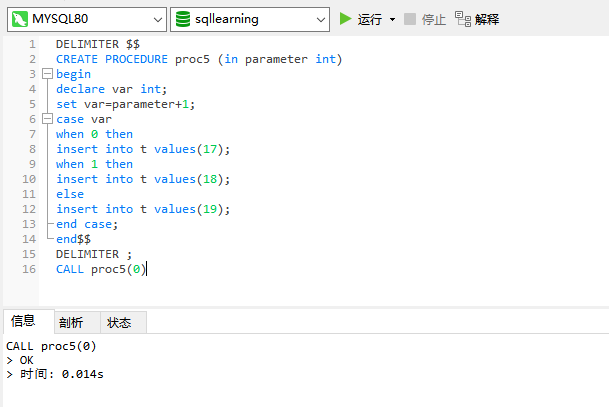
Task: Open the MYSQL80 connection dropdown
Action: 157,19
